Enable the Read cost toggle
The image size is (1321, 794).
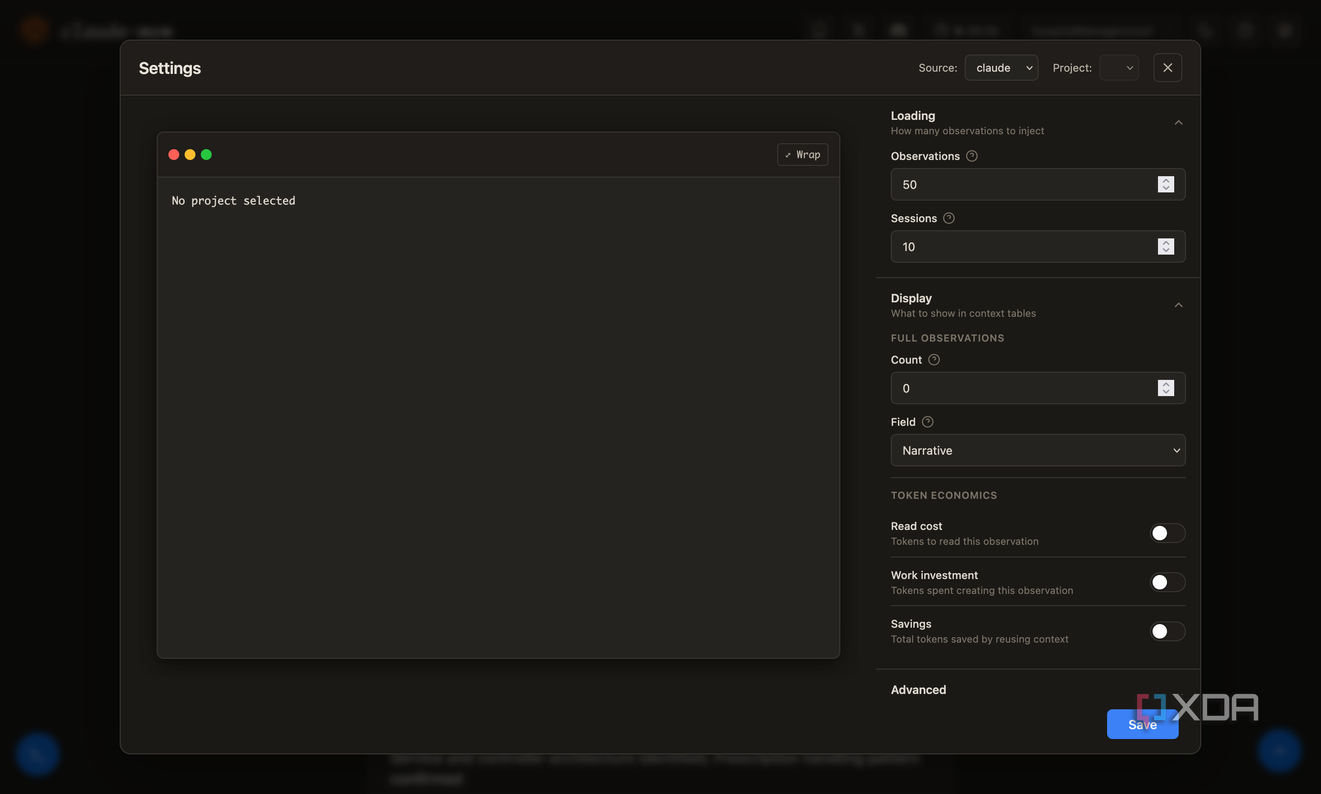click(1167, 533)
